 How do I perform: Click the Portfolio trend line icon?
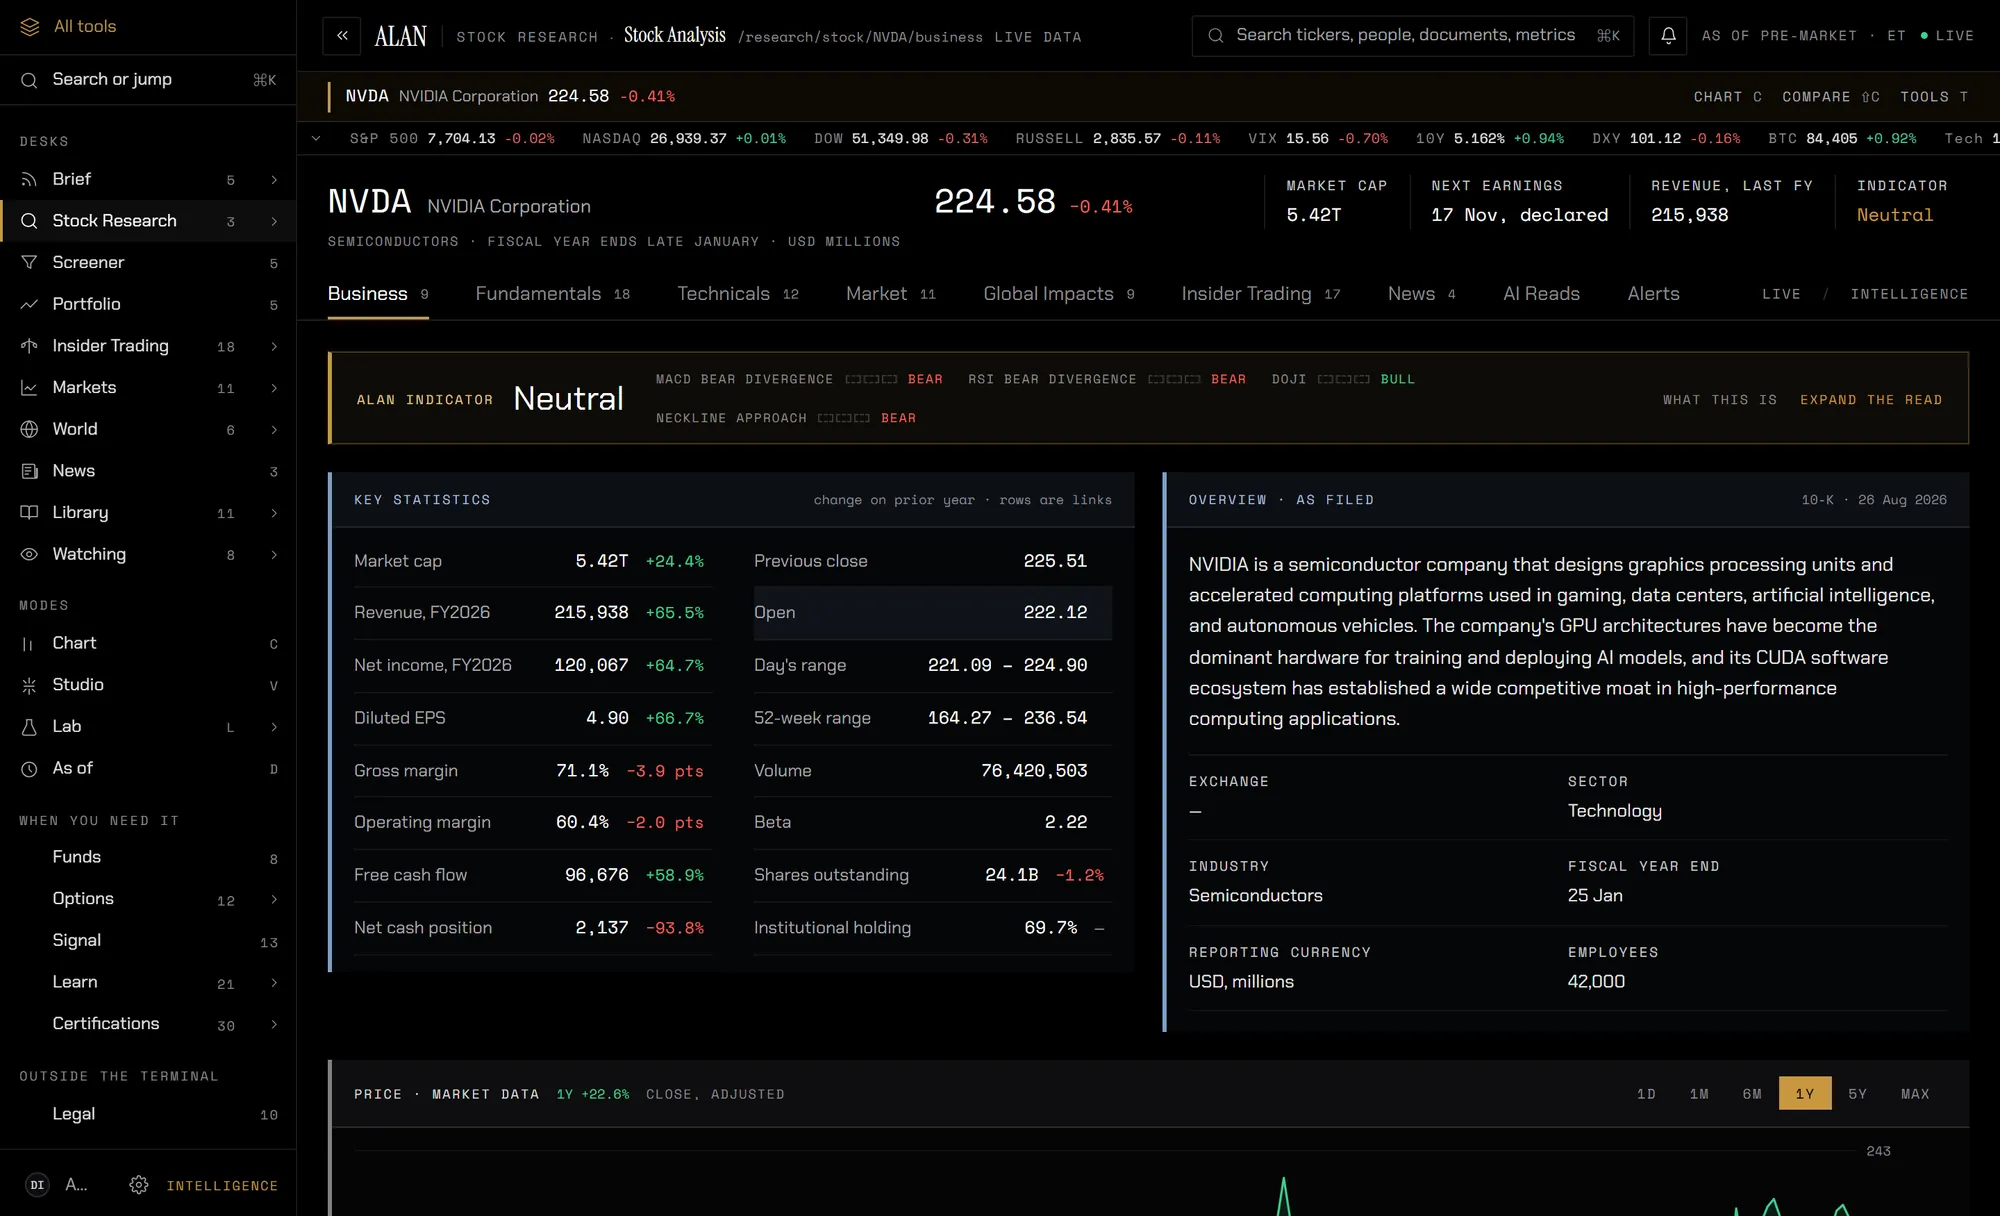(x=30, y=304)
